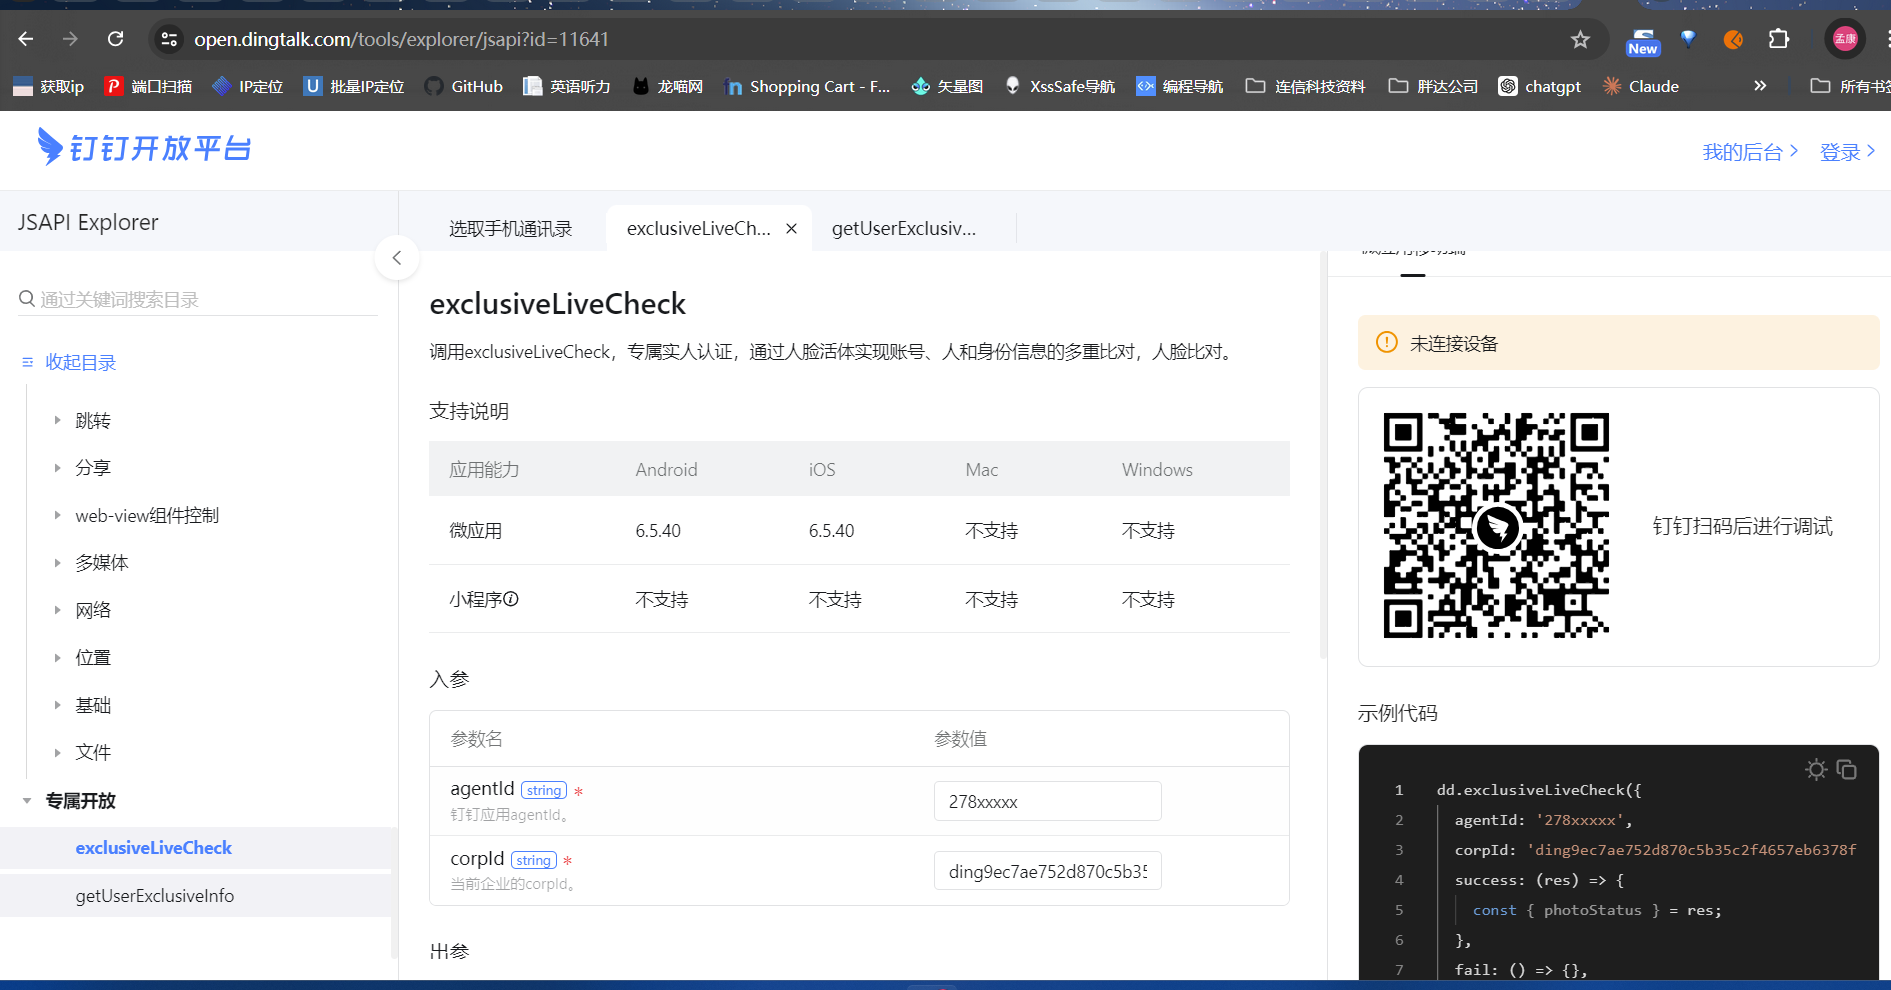Click the 登录 link

1847,152
